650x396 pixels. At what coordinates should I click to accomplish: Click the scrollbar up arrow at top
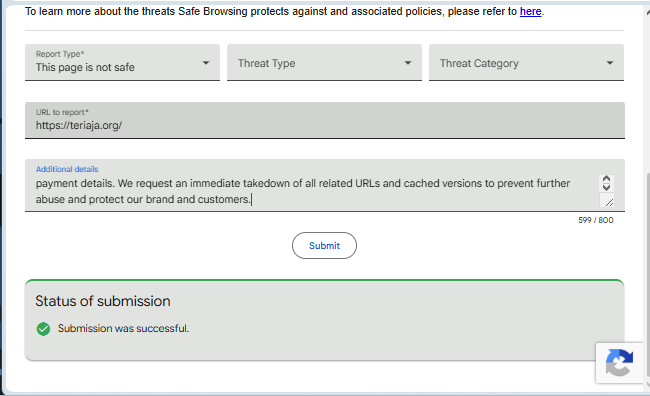pos(648,12)
